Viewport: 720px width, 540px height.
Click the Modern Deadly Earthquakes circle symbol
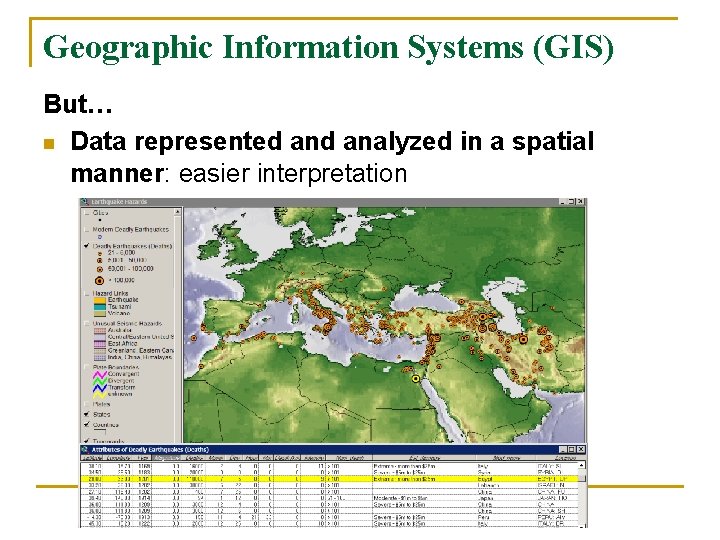pyautogui.click(x=100, y=237)
